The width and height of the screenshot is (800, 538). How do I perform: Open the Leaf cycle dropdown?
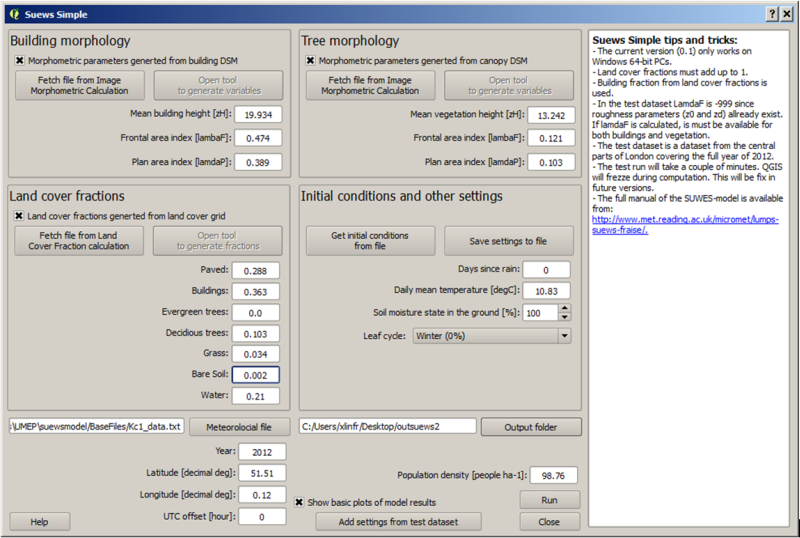coord(492,336)
